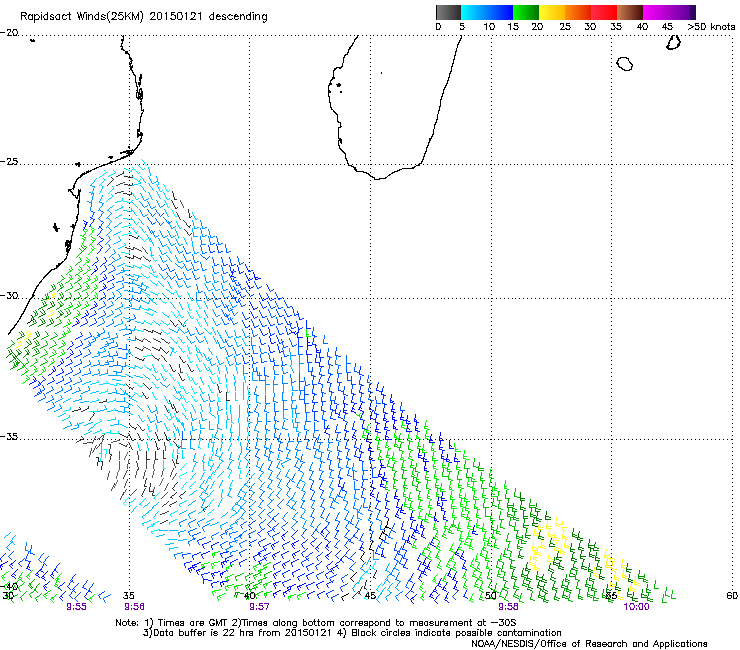
Task: Click the 'Data buffer is 22 hrs' note line
Action: pos(352,633)
